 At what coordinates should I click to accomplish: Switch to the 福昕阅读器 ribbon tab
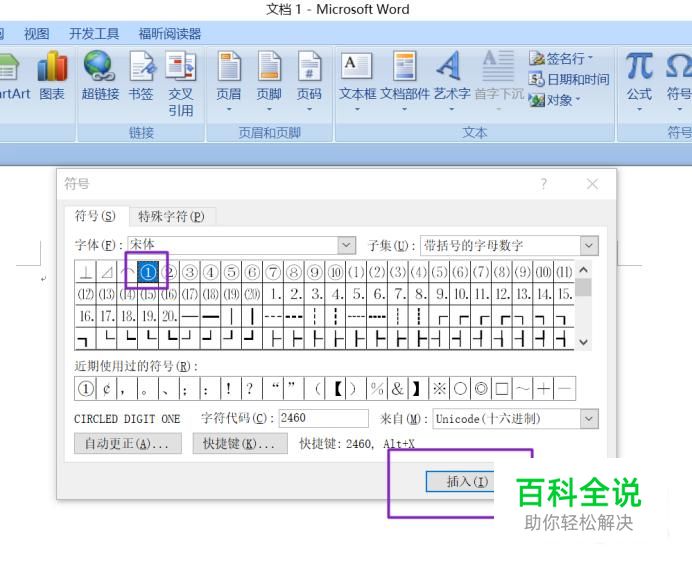[x=170, y=34]
